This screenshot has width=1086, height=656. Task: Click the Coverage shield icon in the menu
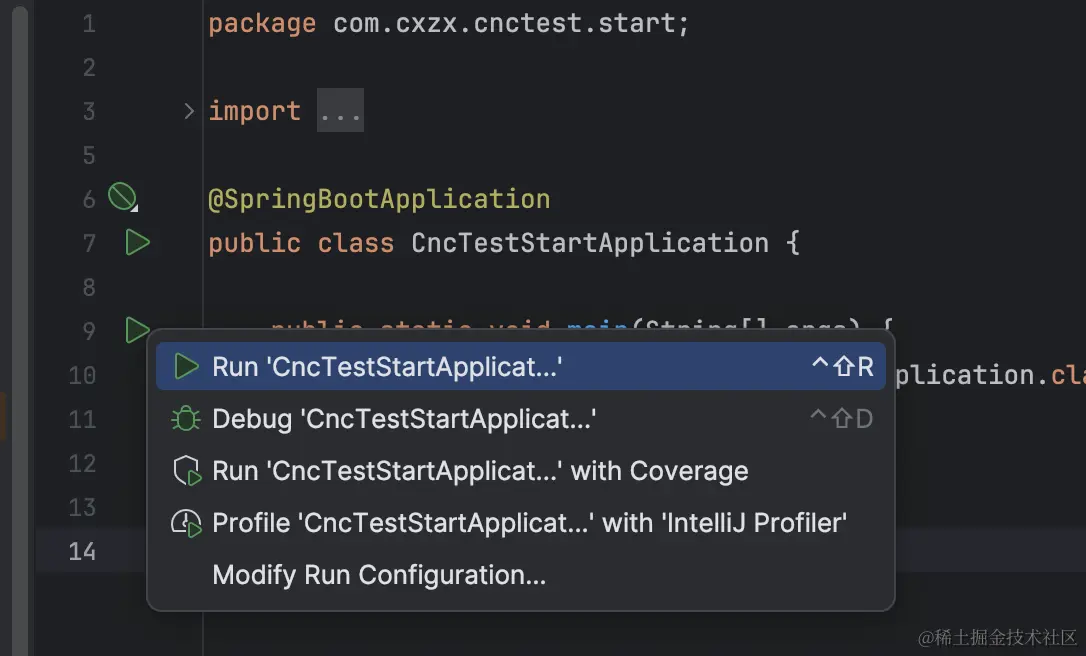coord(187,471)
